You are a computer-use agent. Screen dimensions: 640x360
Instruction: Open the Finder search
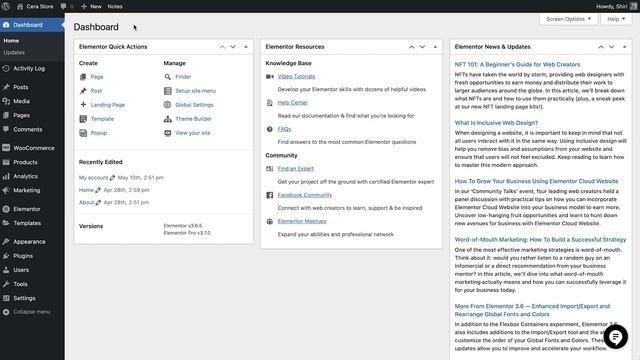(183, 77)
